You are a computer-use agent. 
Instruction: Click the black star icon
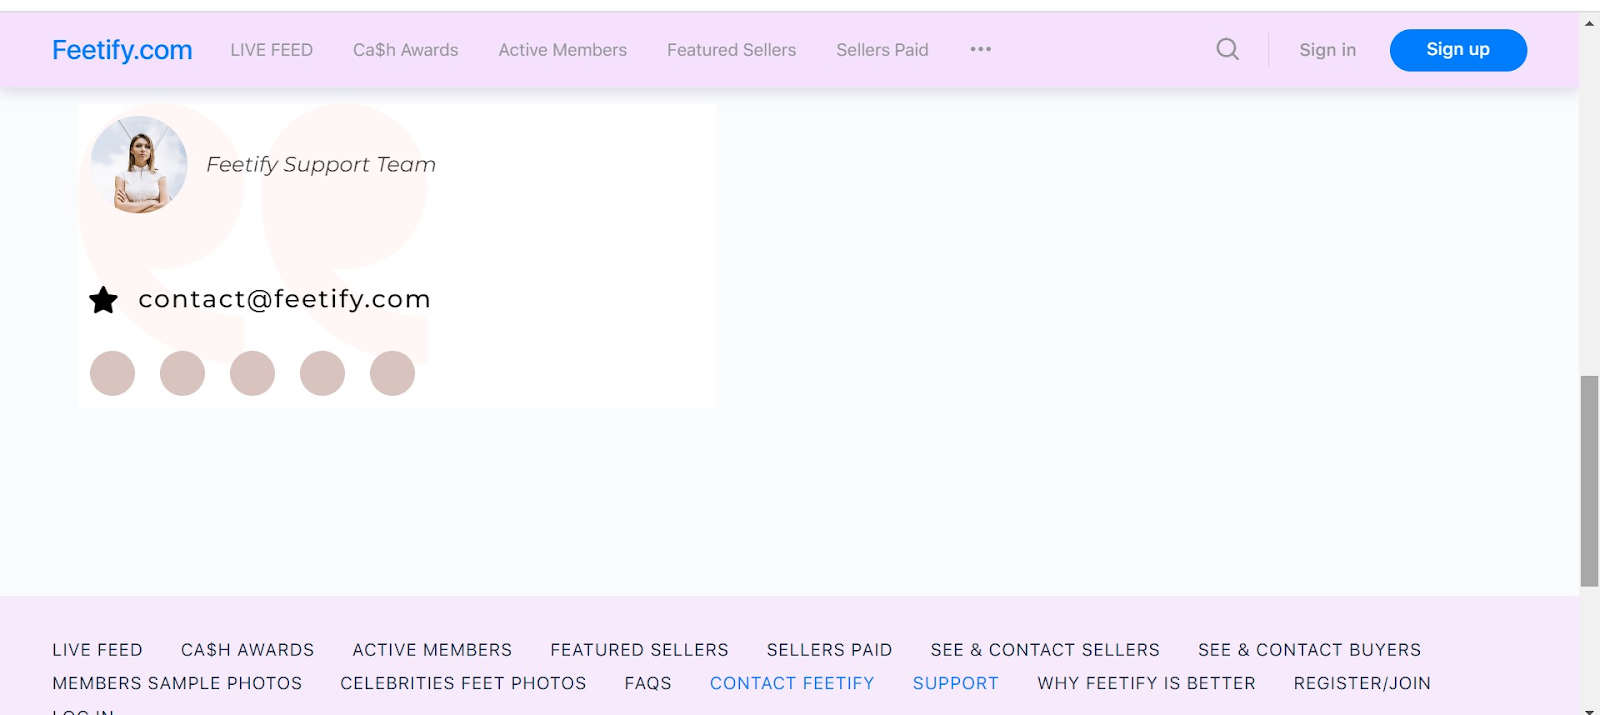[x=104, y=300]
